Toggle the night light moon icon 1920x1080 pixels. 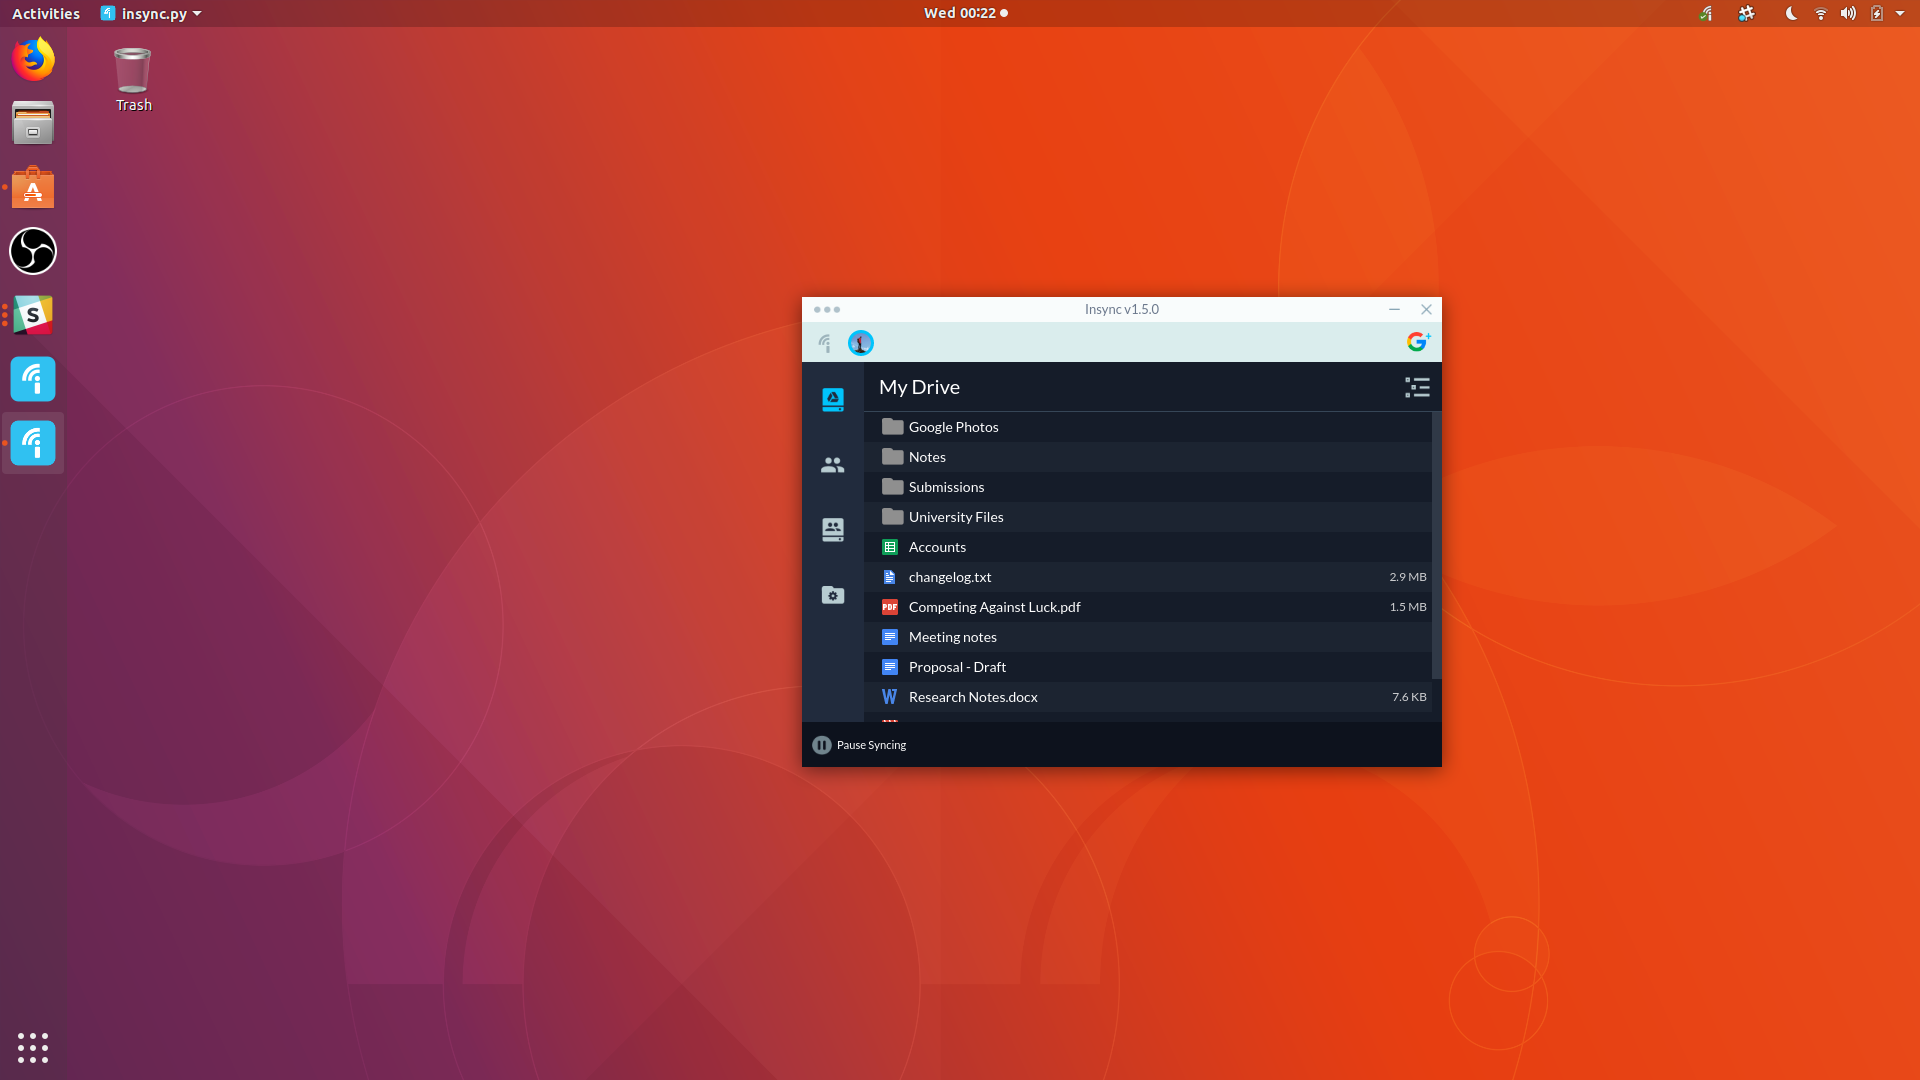[1791, 13]
